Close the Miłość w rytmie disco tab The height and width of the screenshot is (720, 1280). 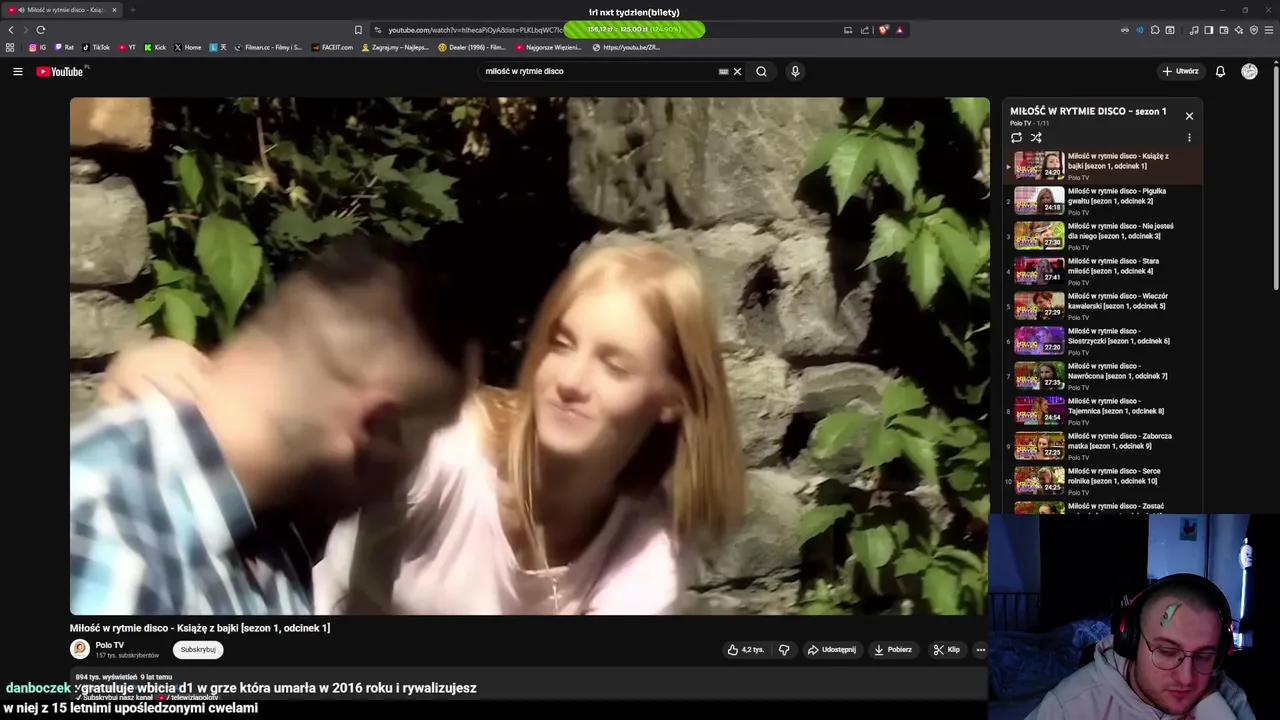pos(114,10)
